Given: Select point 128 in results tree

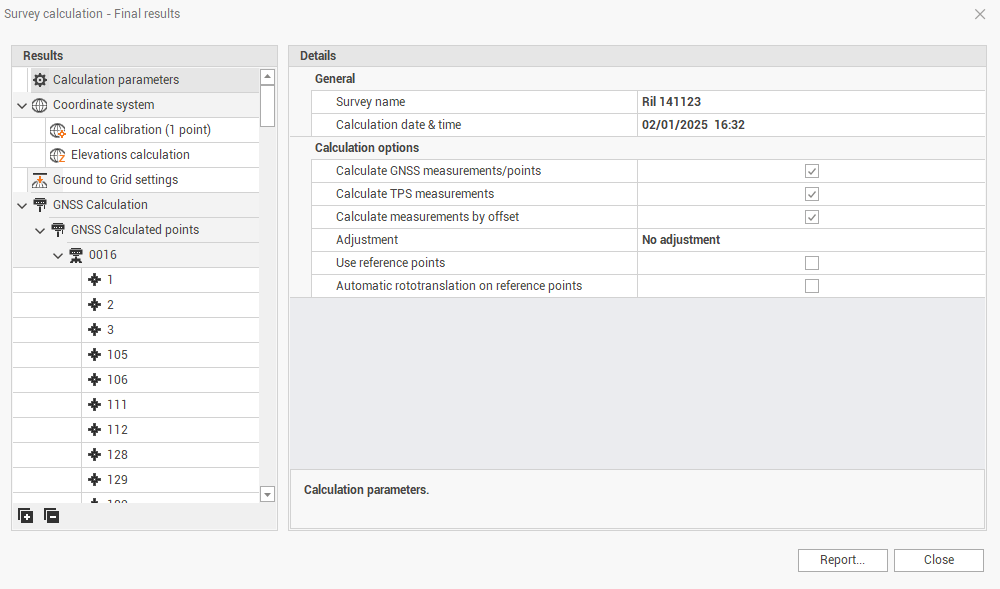Looking at the screenshot, I should pos(117,455).
